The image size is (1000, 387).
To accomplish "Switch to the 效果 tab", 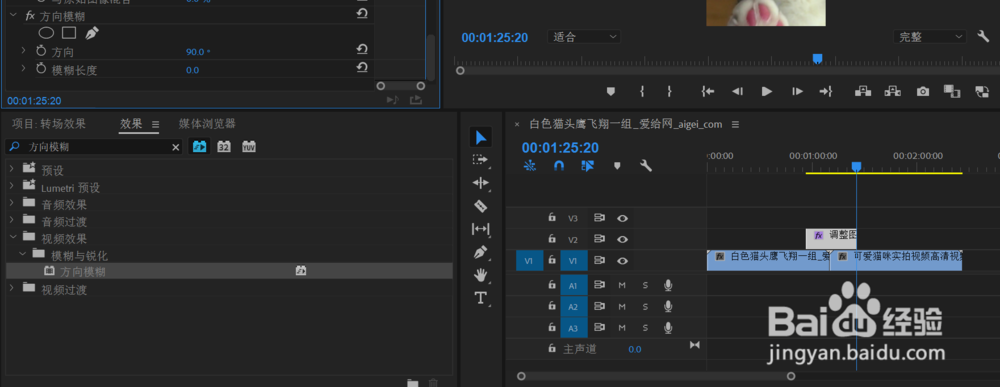I will (131, 124).
